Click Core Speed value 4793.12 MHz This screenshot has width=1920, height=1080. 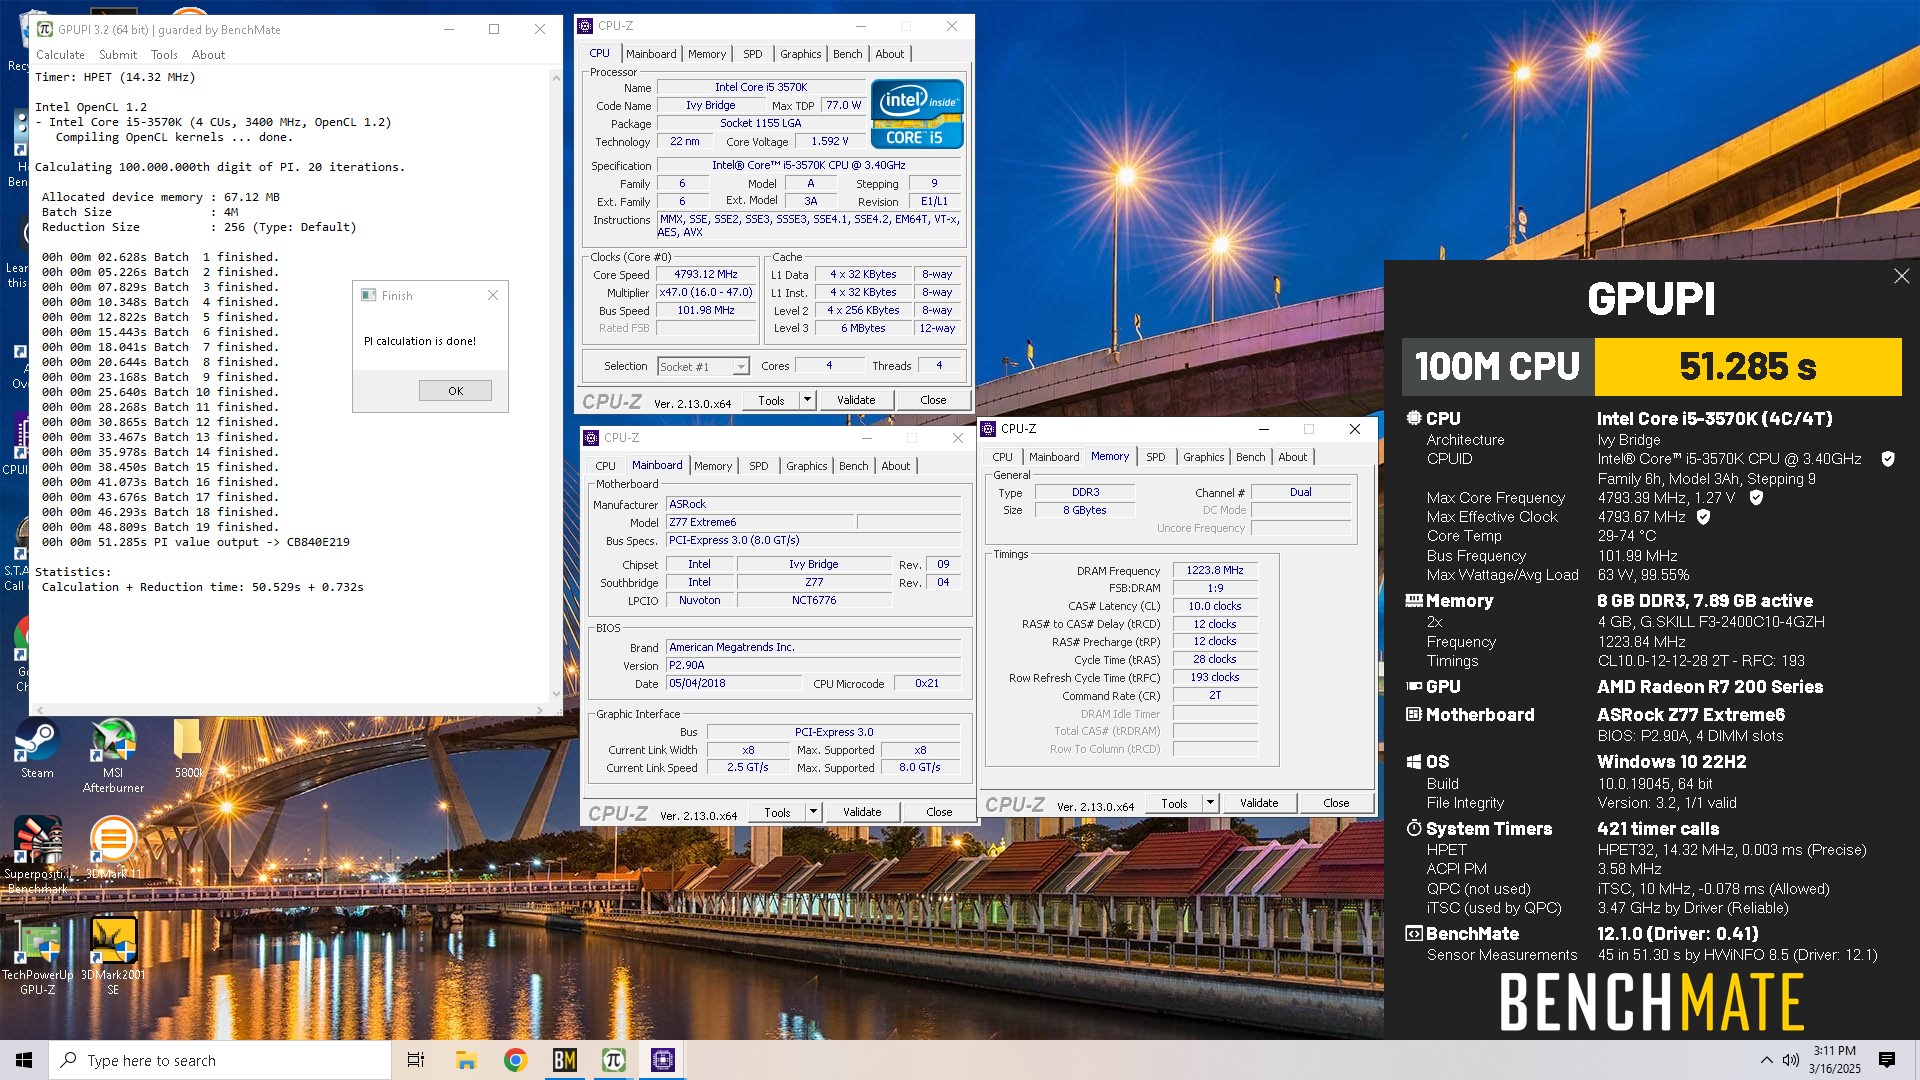pos(705,274)
